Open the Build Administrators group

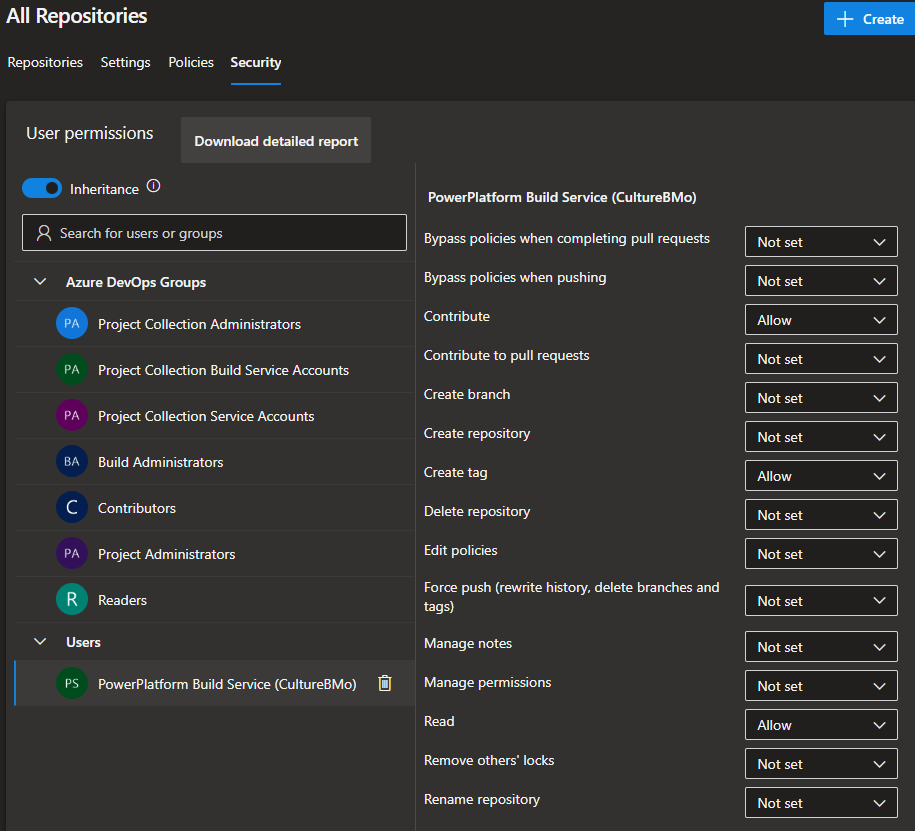click(x=214, y=462)
